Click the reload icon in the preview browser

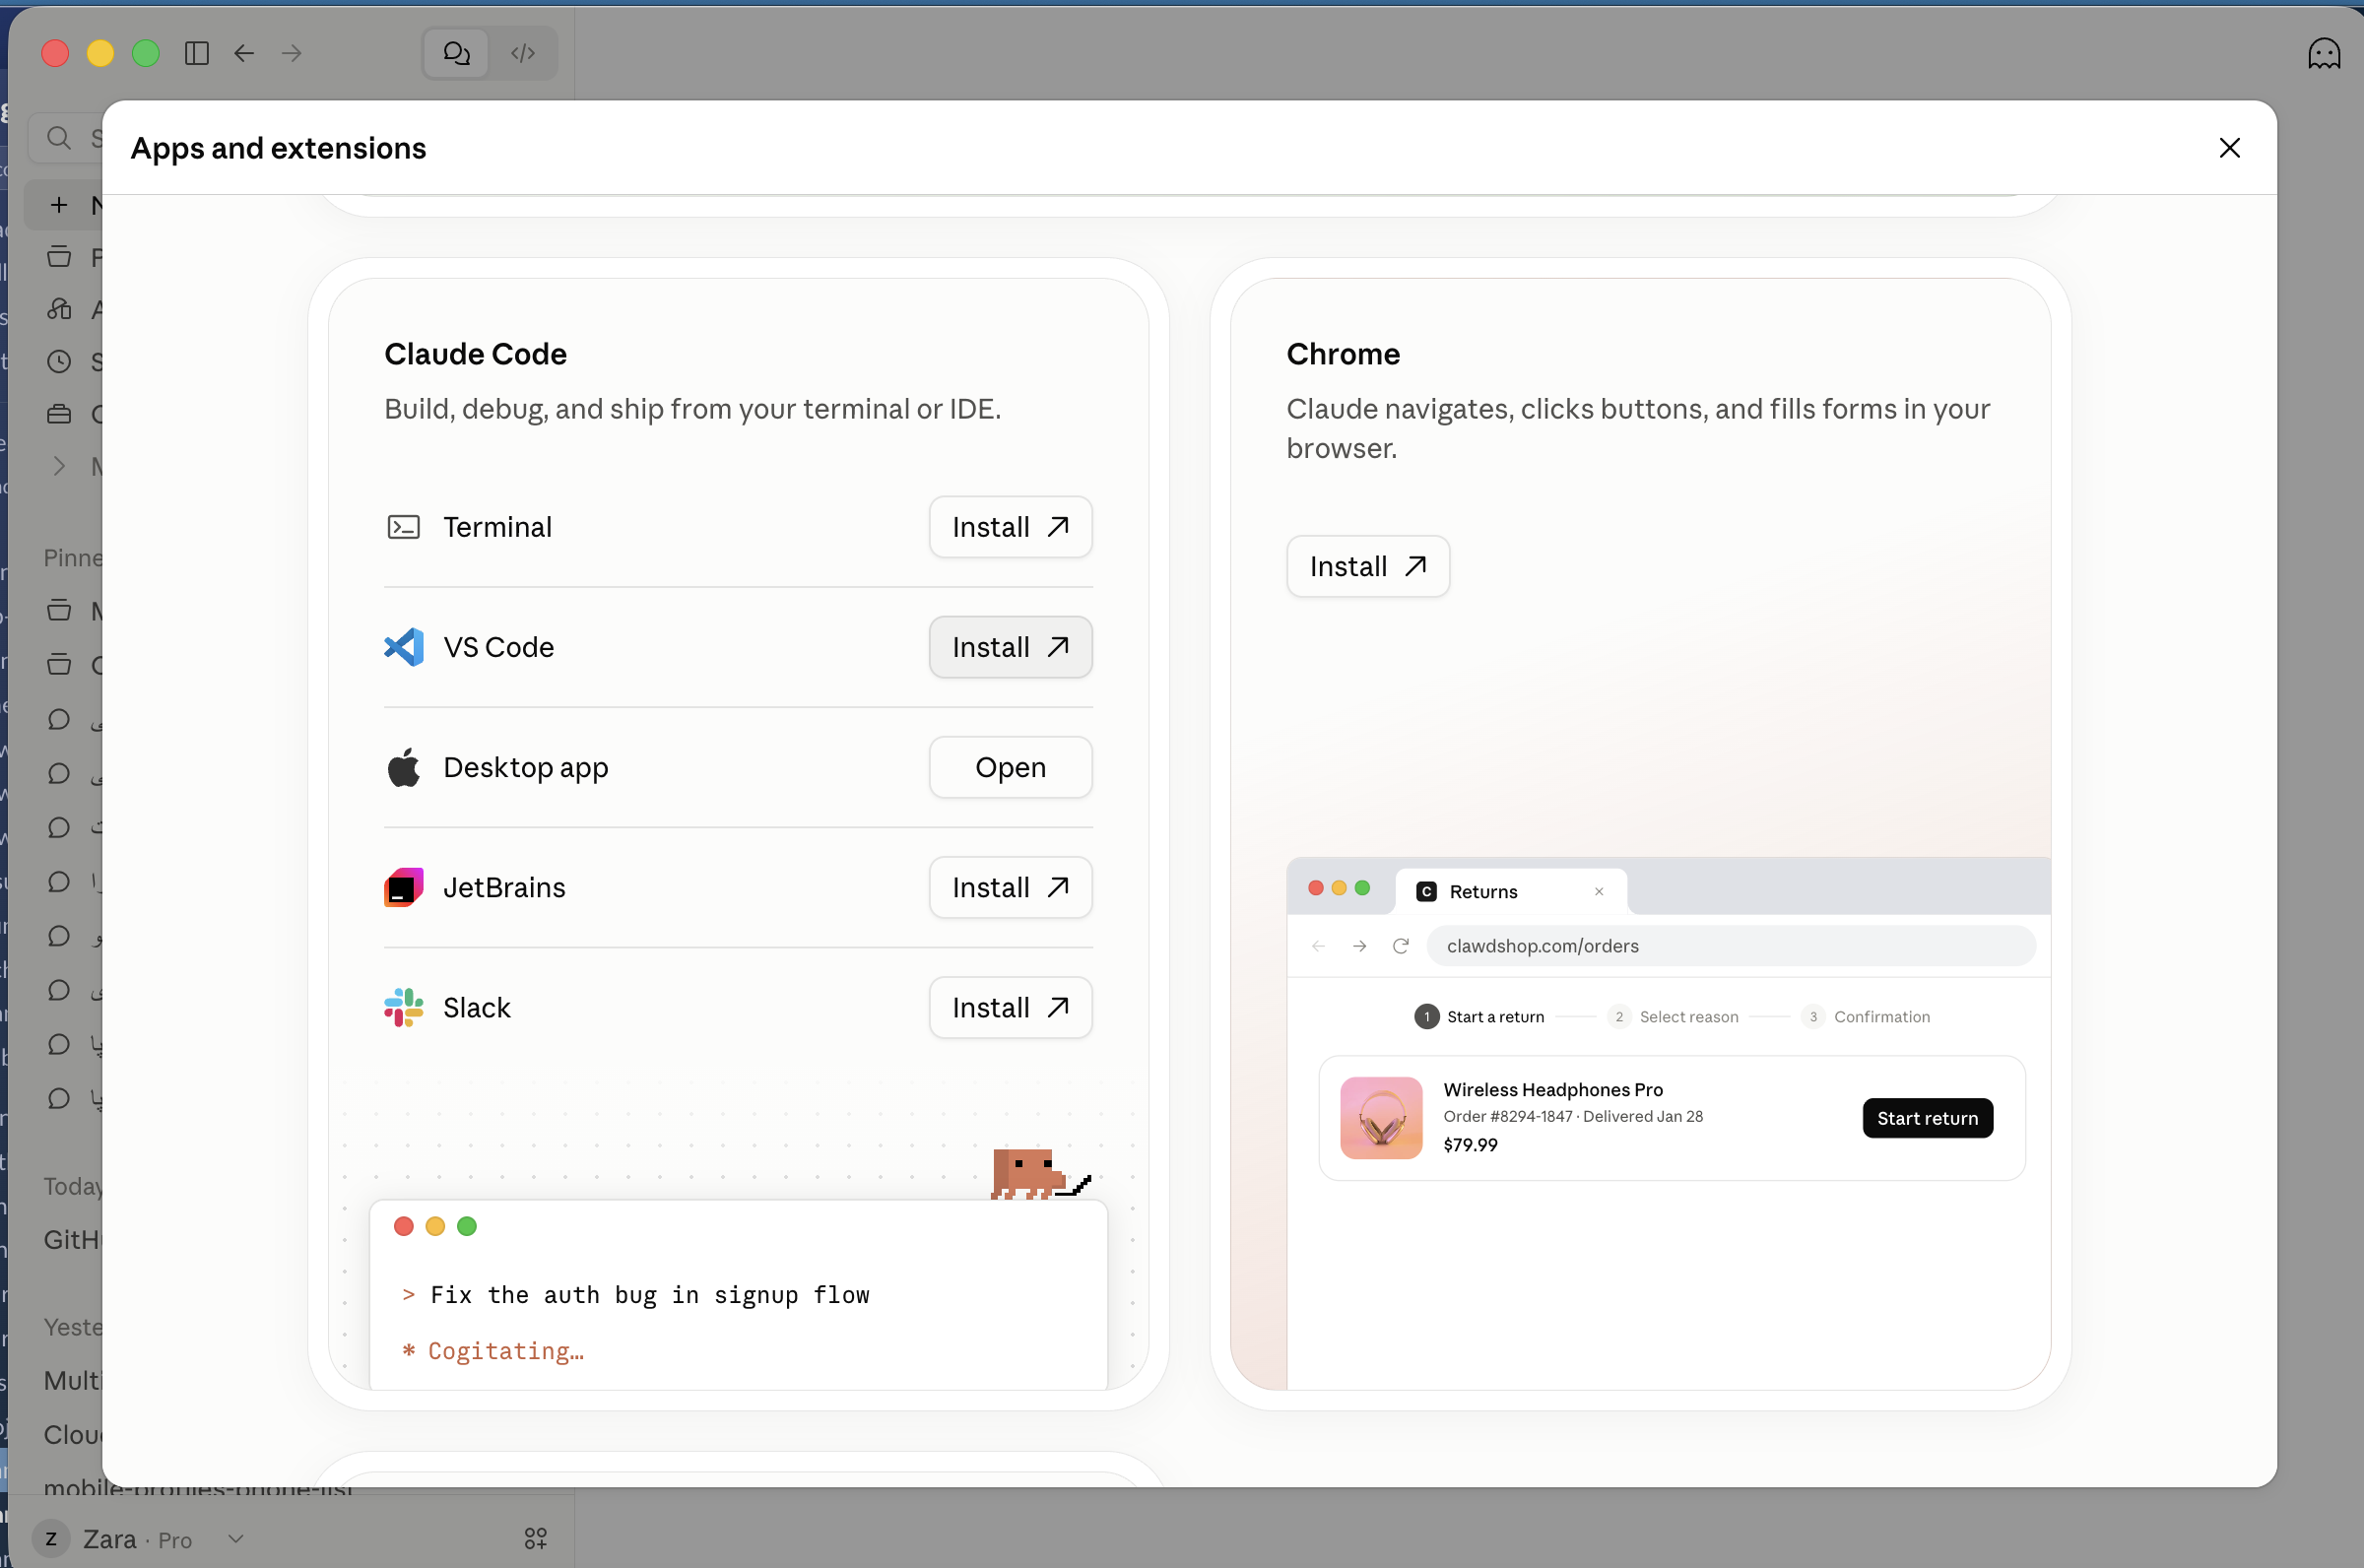1400,946
